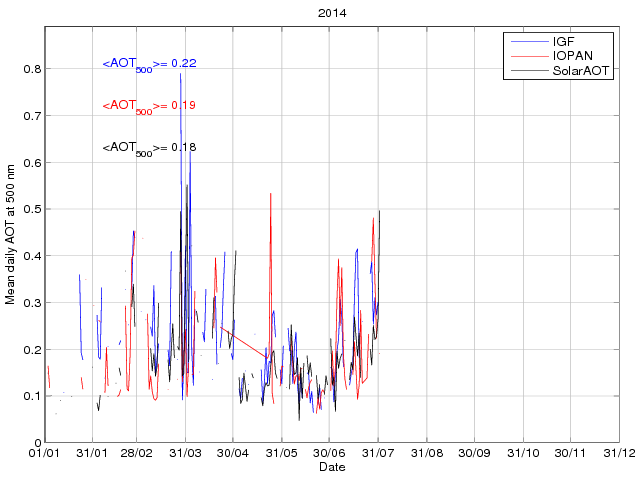Image resolution: width=640 pixels, height=480 pixels.
Task: Select the 31/07 date tick label
Action: 379,454
